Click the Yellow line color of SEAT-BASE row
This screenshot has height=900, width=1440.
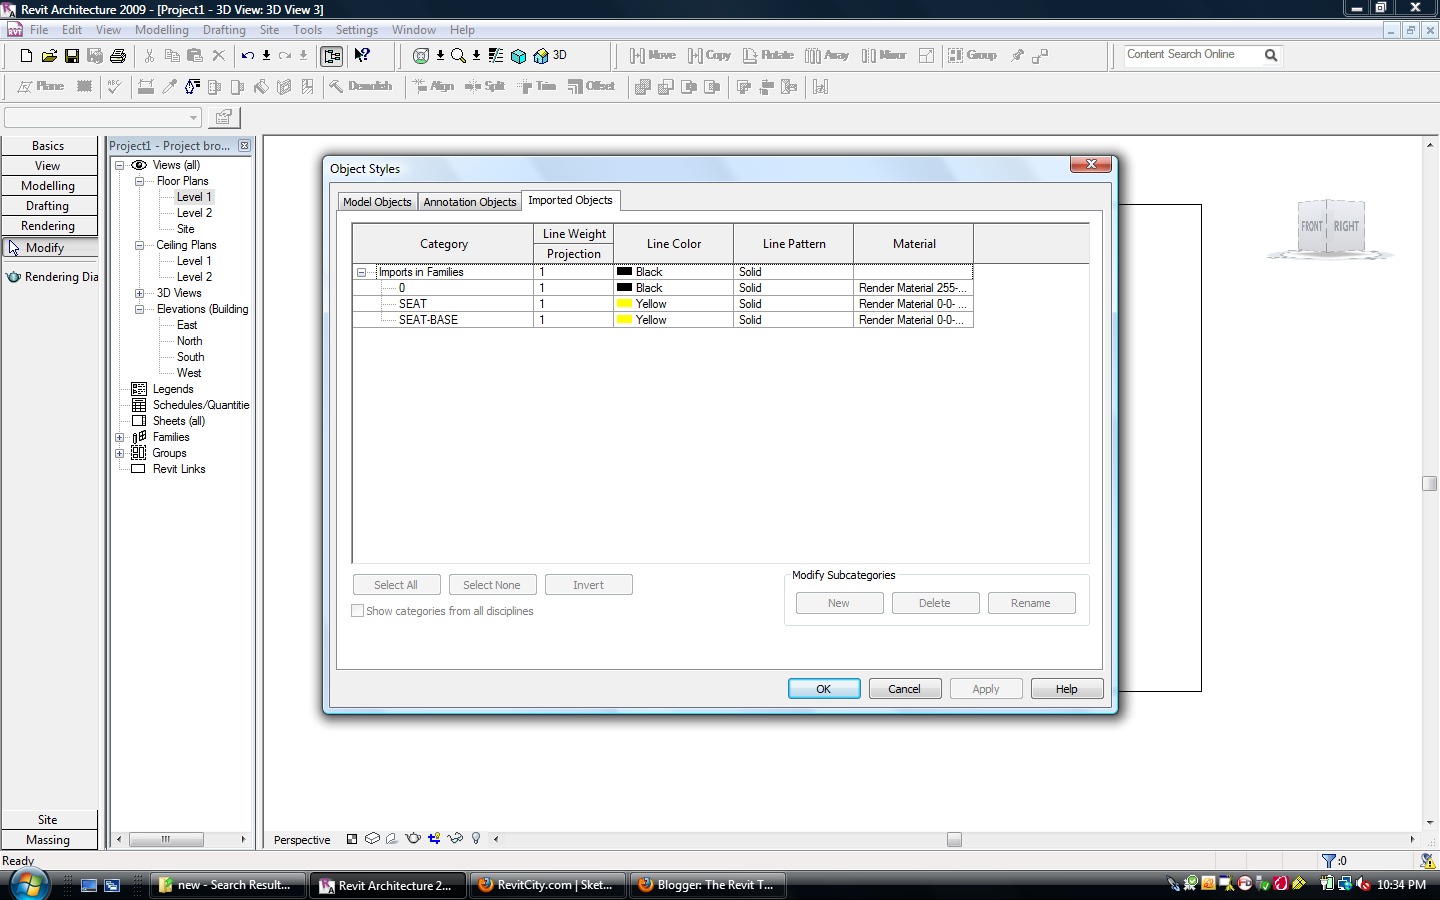coord(673,320)
